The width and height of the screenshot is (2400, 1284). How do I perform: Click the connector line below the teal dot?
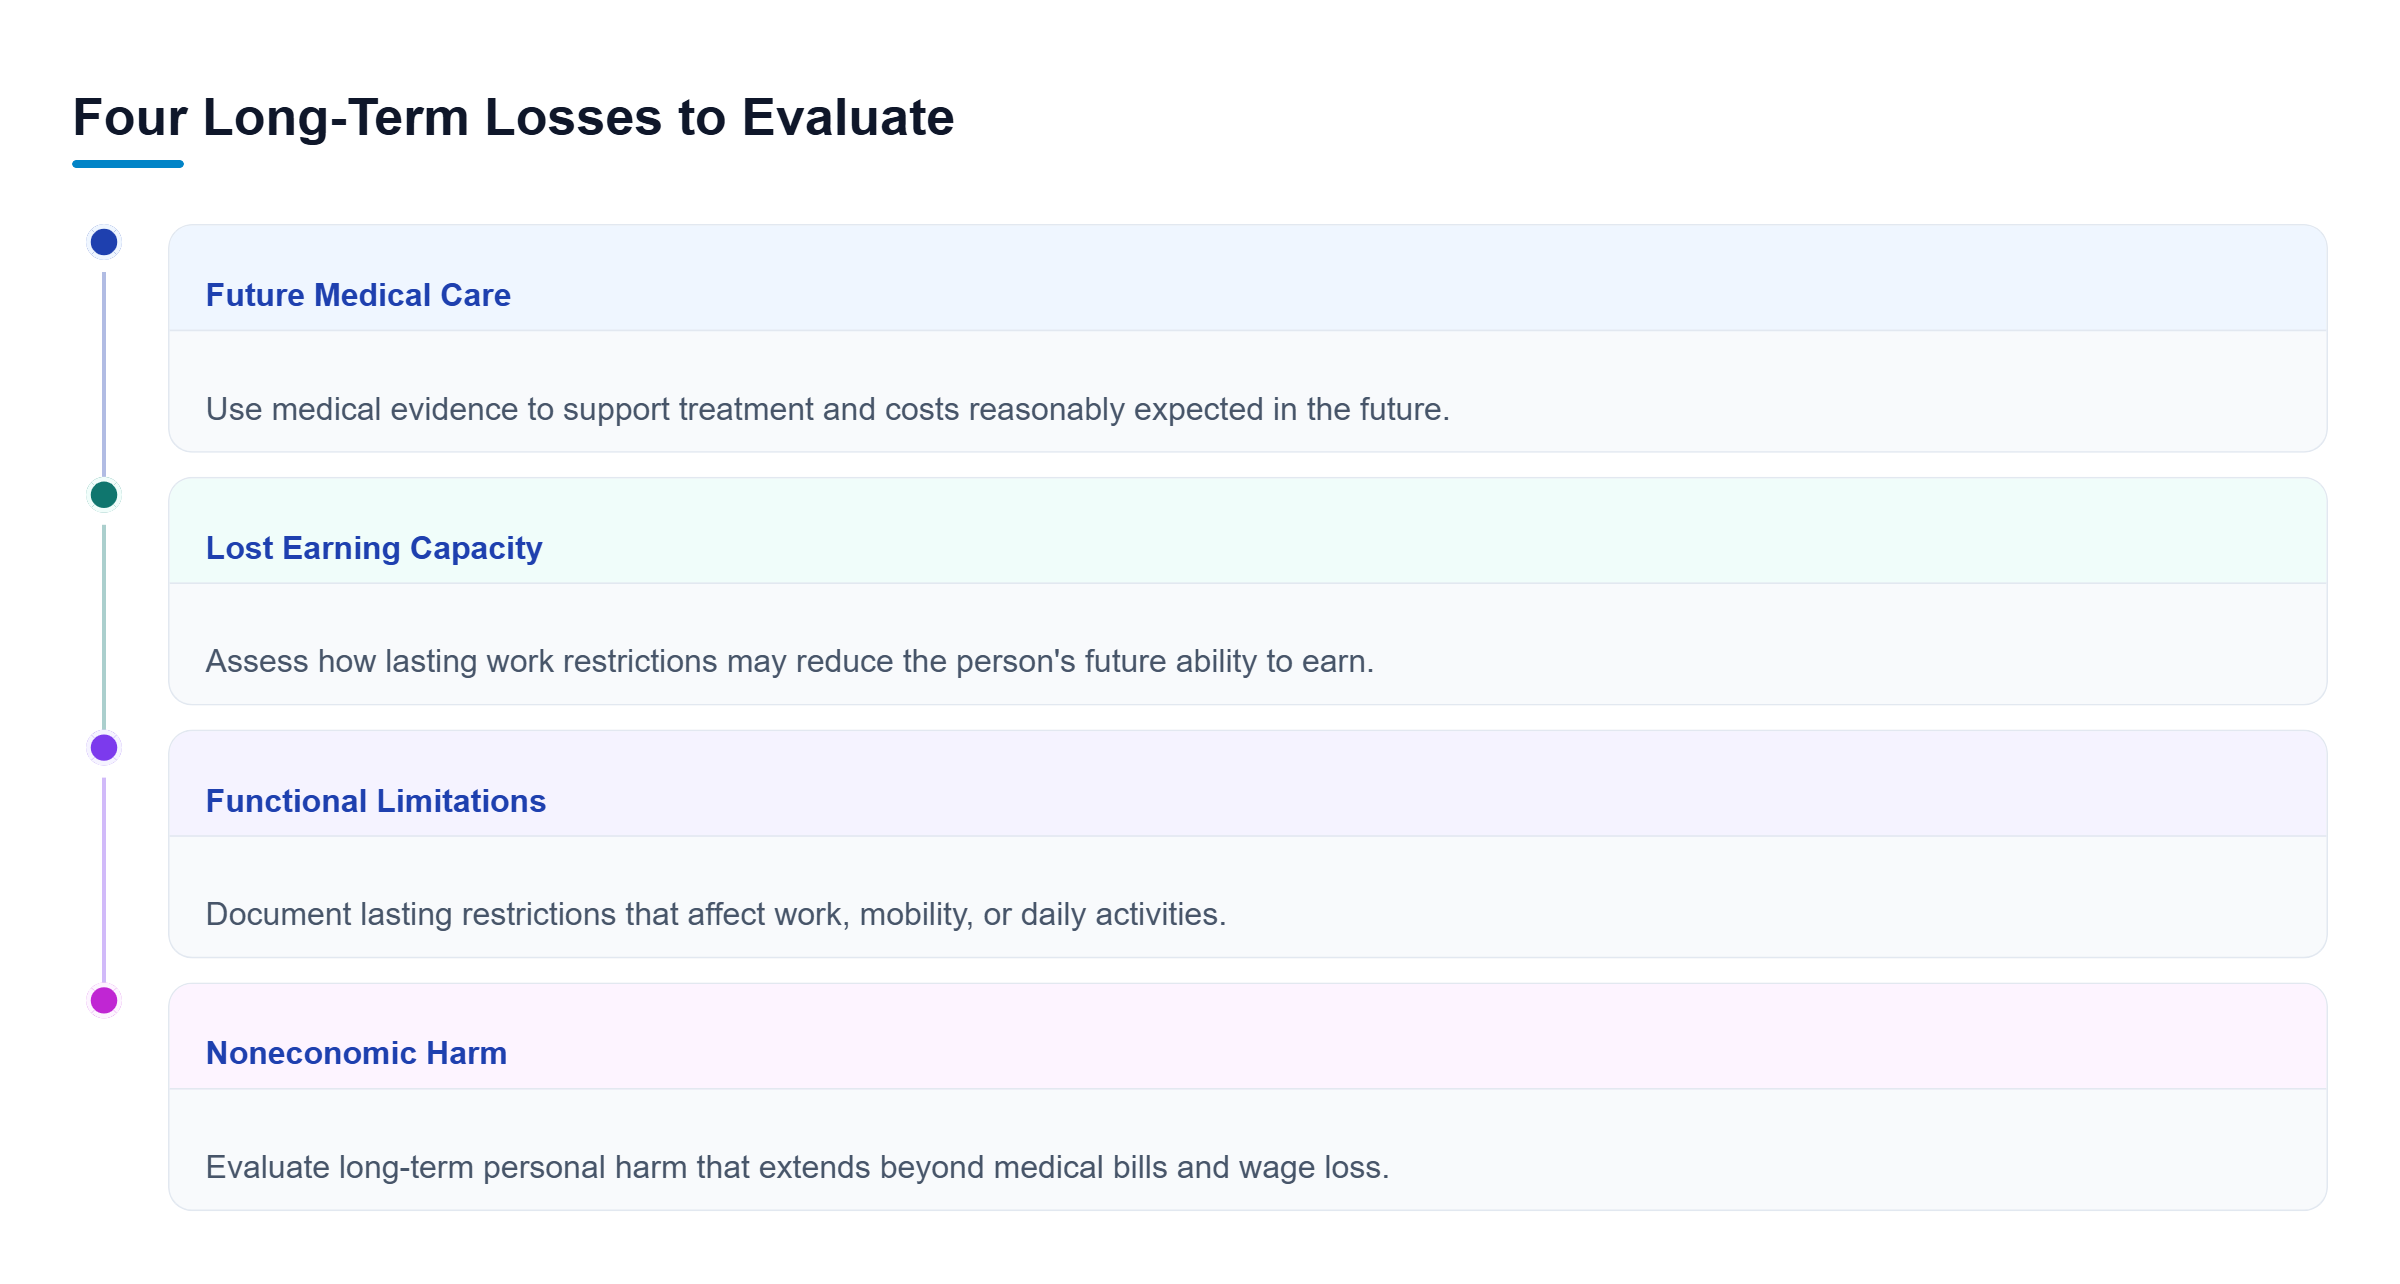tap(104, 627)
